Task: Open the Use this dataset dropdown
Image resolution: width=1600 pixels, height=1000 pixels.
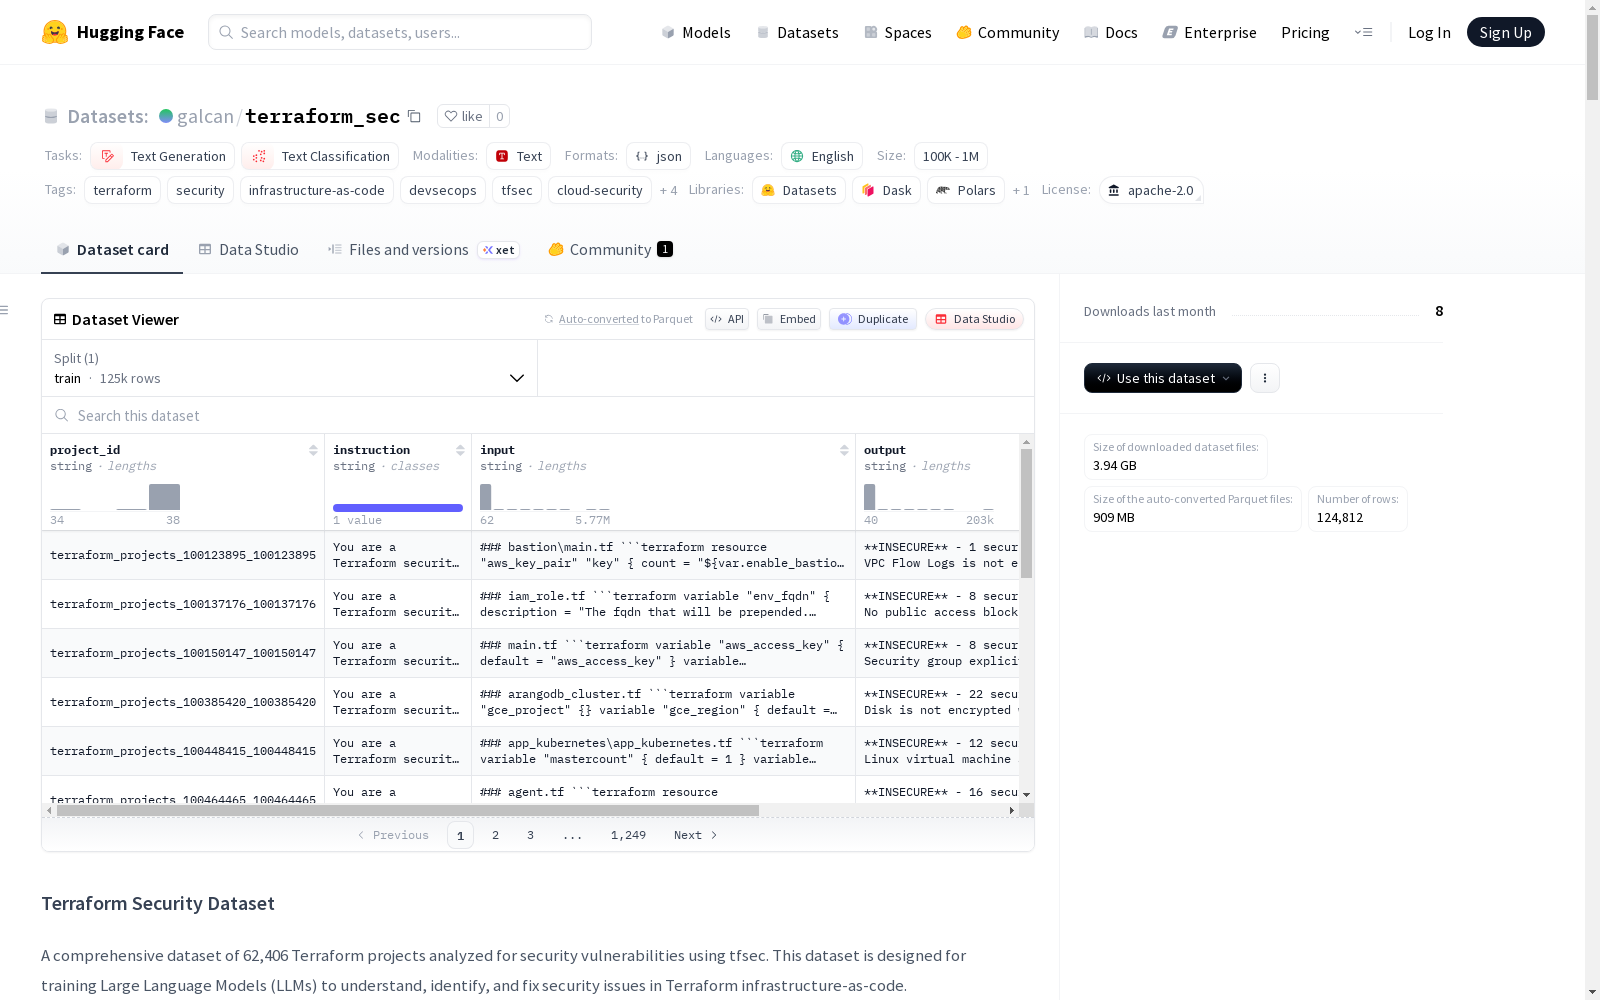Action: coord(1163,378)
